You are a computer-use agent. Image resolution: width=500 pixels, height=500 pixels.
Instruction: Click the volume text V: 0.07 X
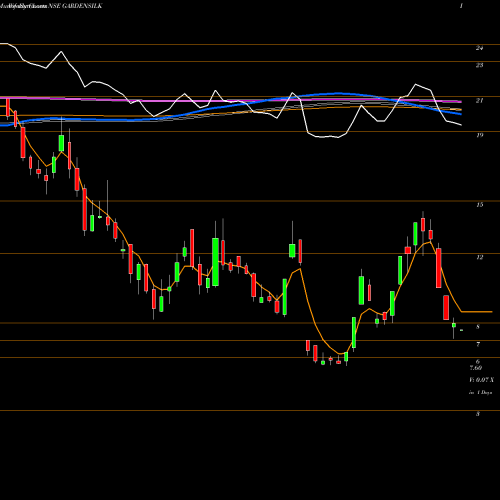(x=482, y=380)
